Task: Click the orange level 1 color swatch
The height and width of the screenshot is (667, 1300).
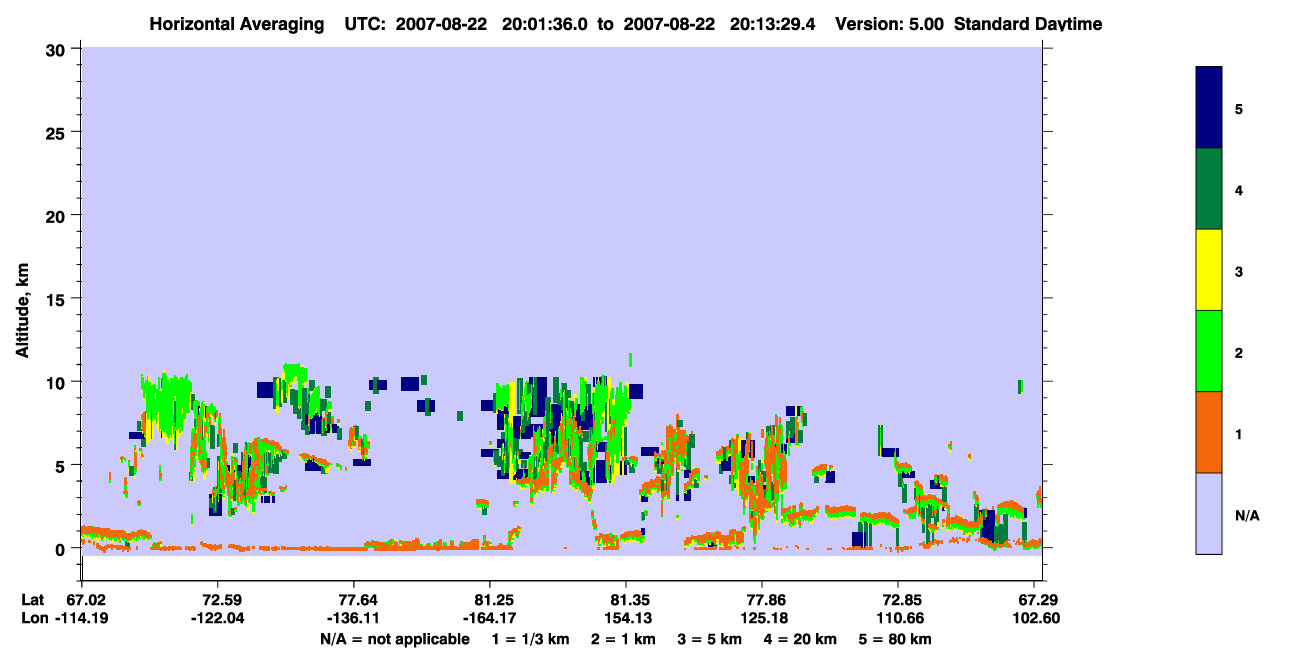Action: point(1209,432)
